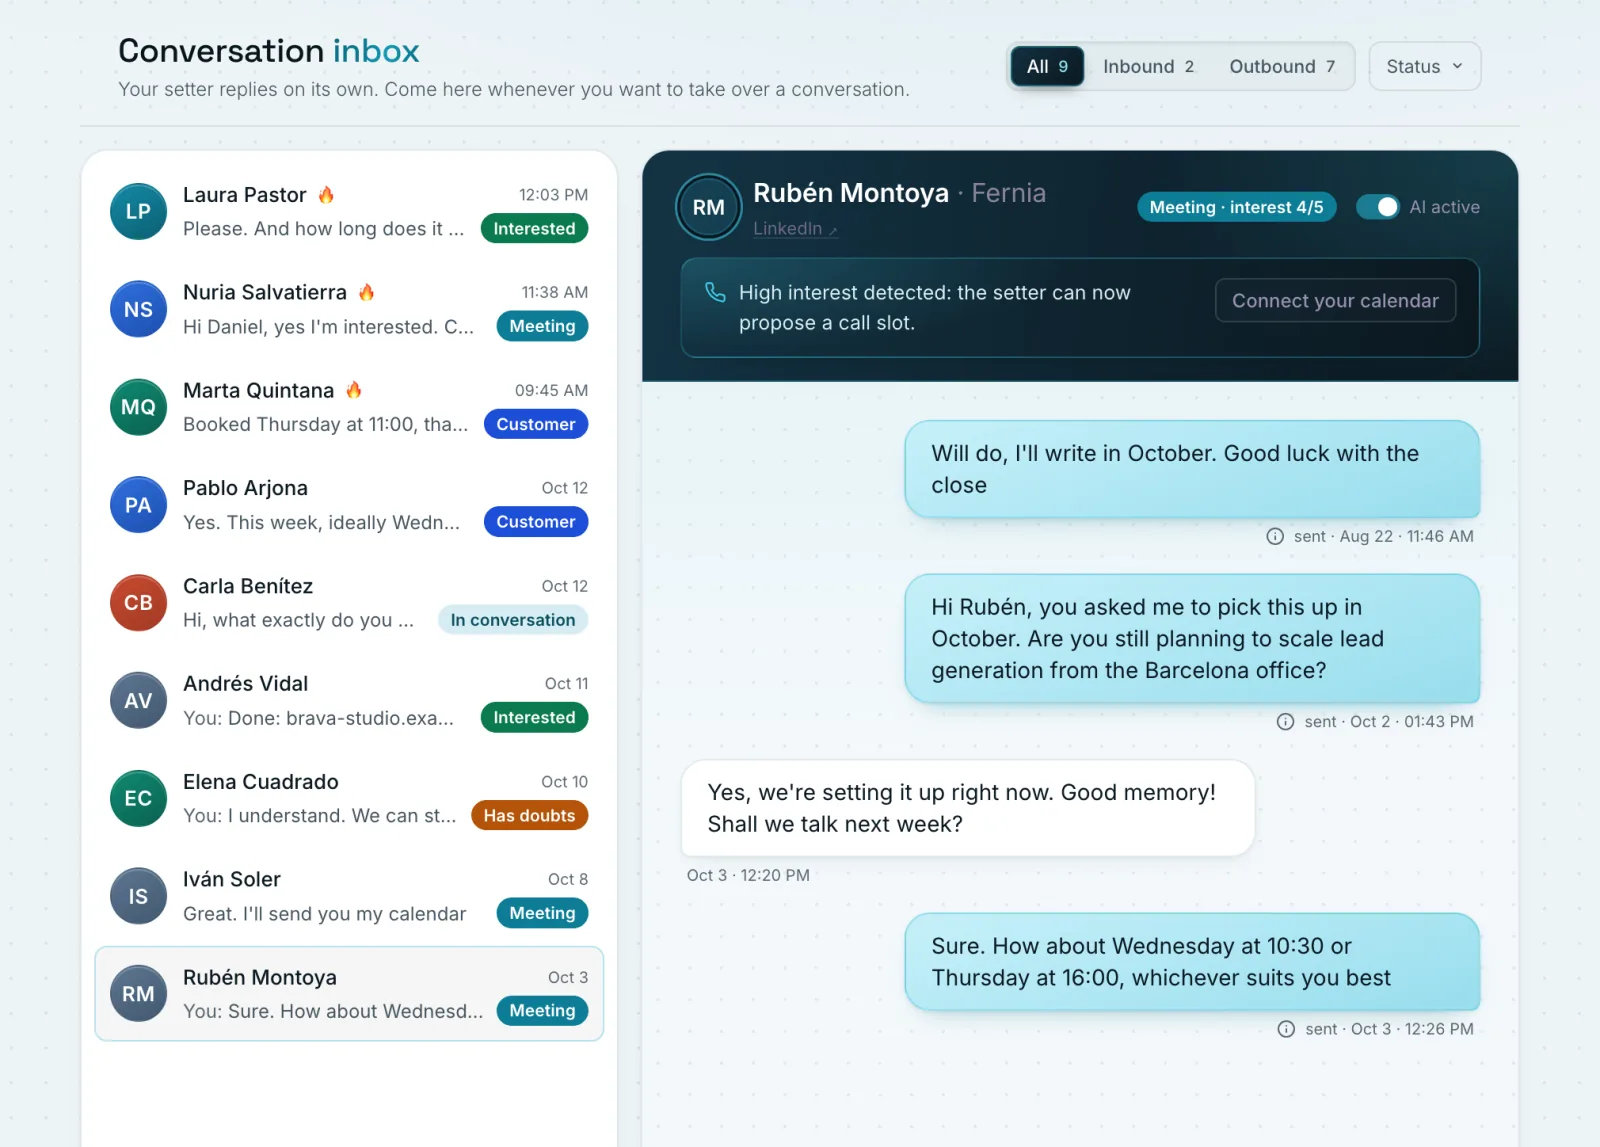Viewport: 1600px width, 1147px height.
Task: Click Interested badge on Andrés Vidal
Action: pyautogui.click(x=534, y=717)
